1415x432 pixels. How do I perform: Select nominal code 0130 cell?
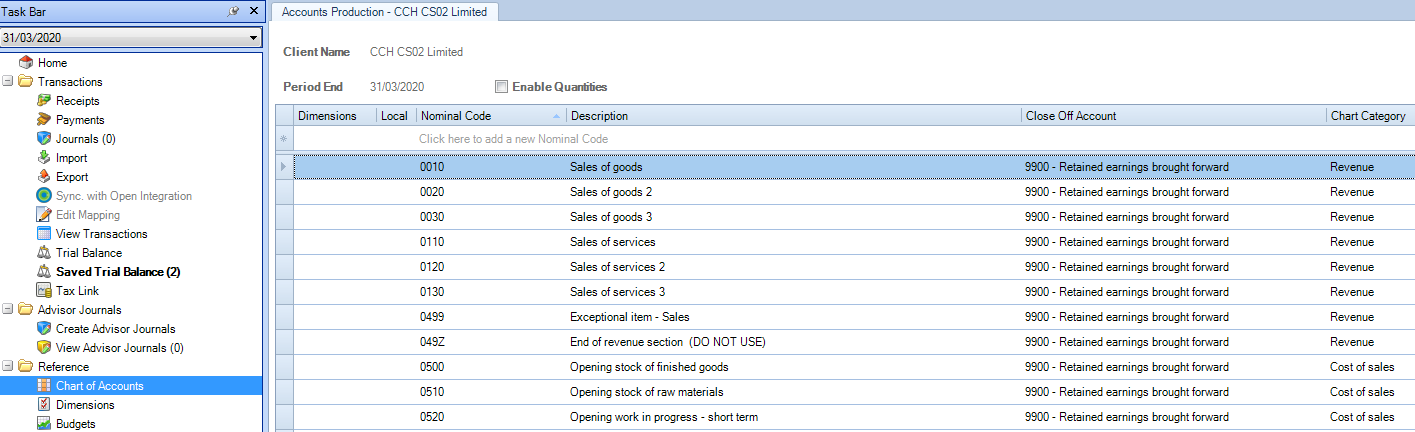[491, 292]
